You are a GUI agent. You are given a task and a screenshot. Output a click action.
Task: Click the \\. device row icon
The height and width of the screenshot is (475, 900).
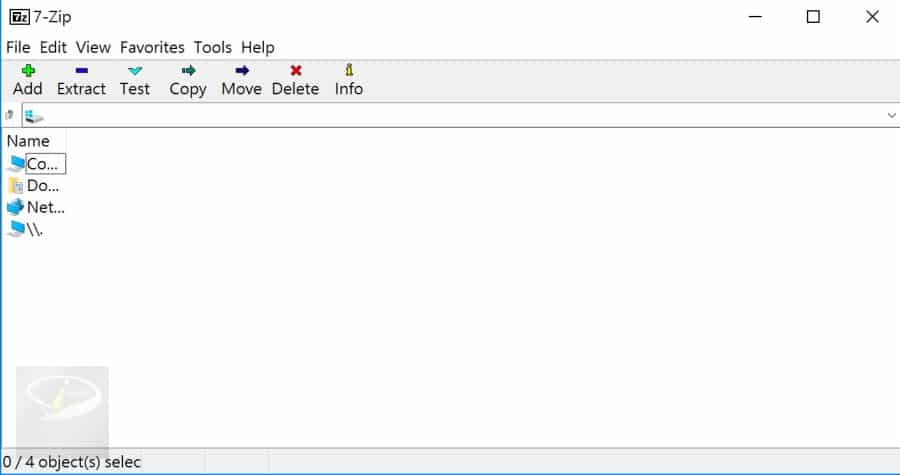(16, 229)
